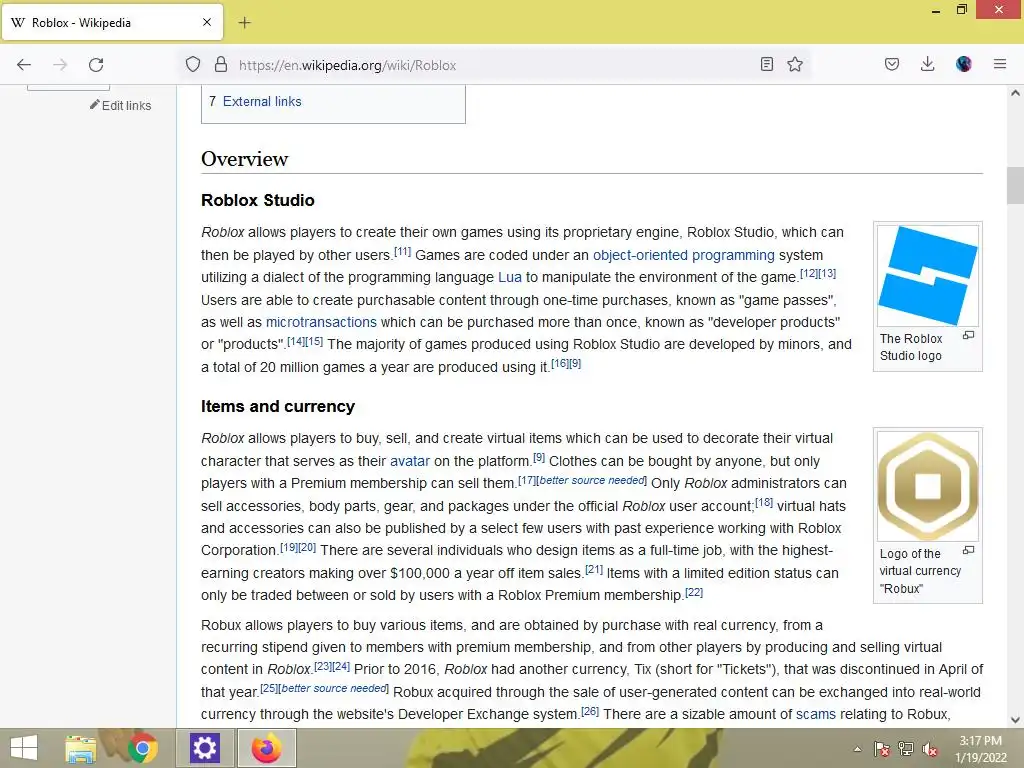Open the settings gear taskbar app
The image size is (1024, 768).
point(204,748)
